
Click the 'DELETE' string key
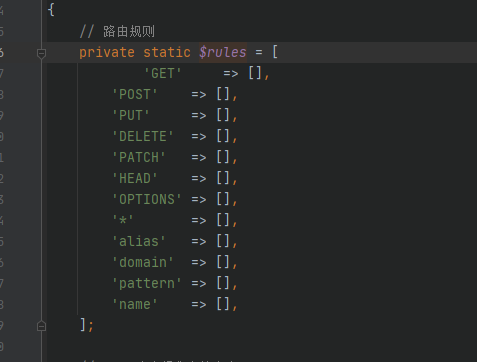143,136
